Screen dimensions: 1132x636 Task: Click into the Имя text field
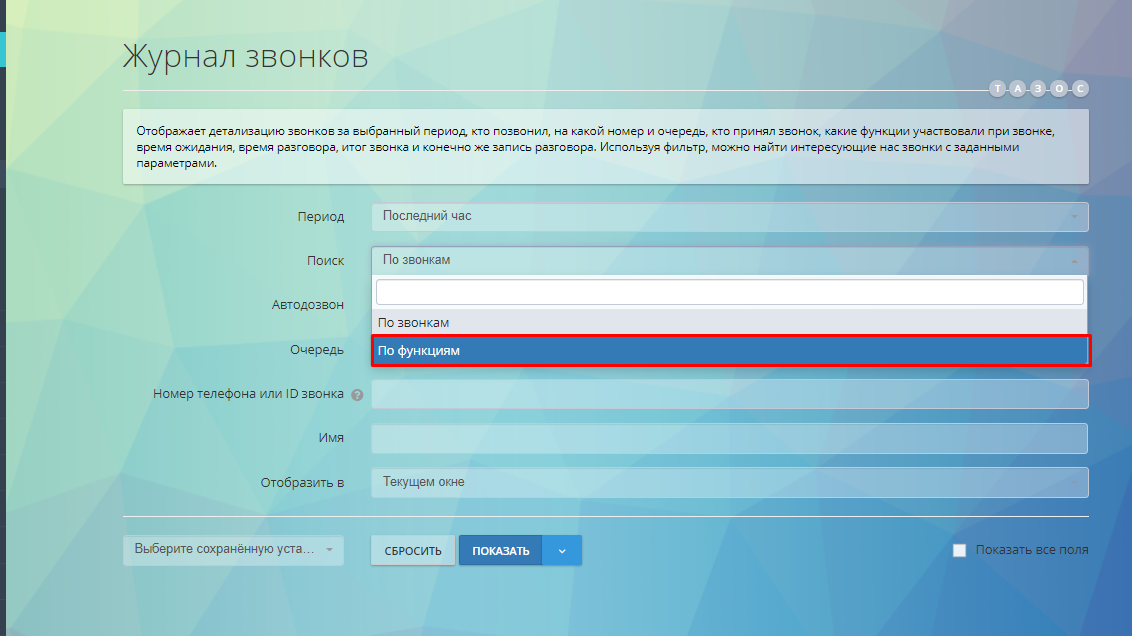tap(729, 439)
